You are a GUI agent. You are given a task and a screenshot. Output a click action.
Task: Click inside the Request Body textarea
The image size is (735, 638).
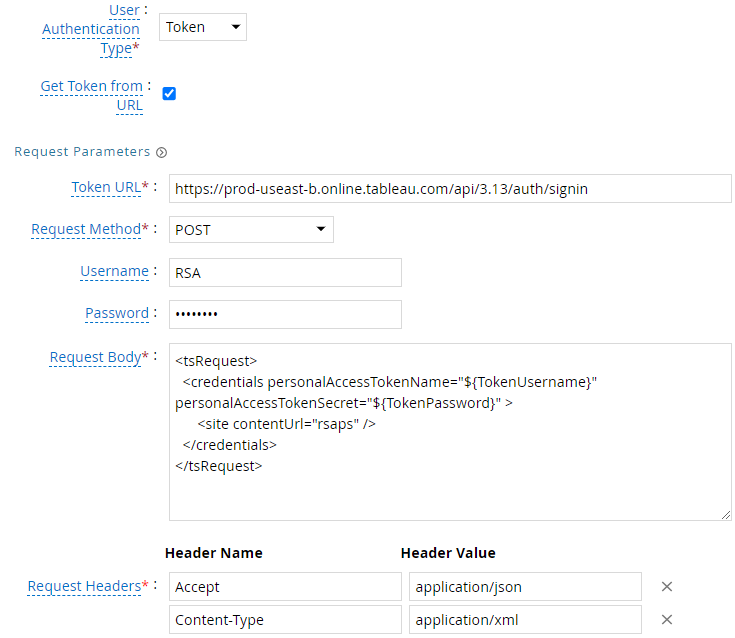[x=450, y=432]
